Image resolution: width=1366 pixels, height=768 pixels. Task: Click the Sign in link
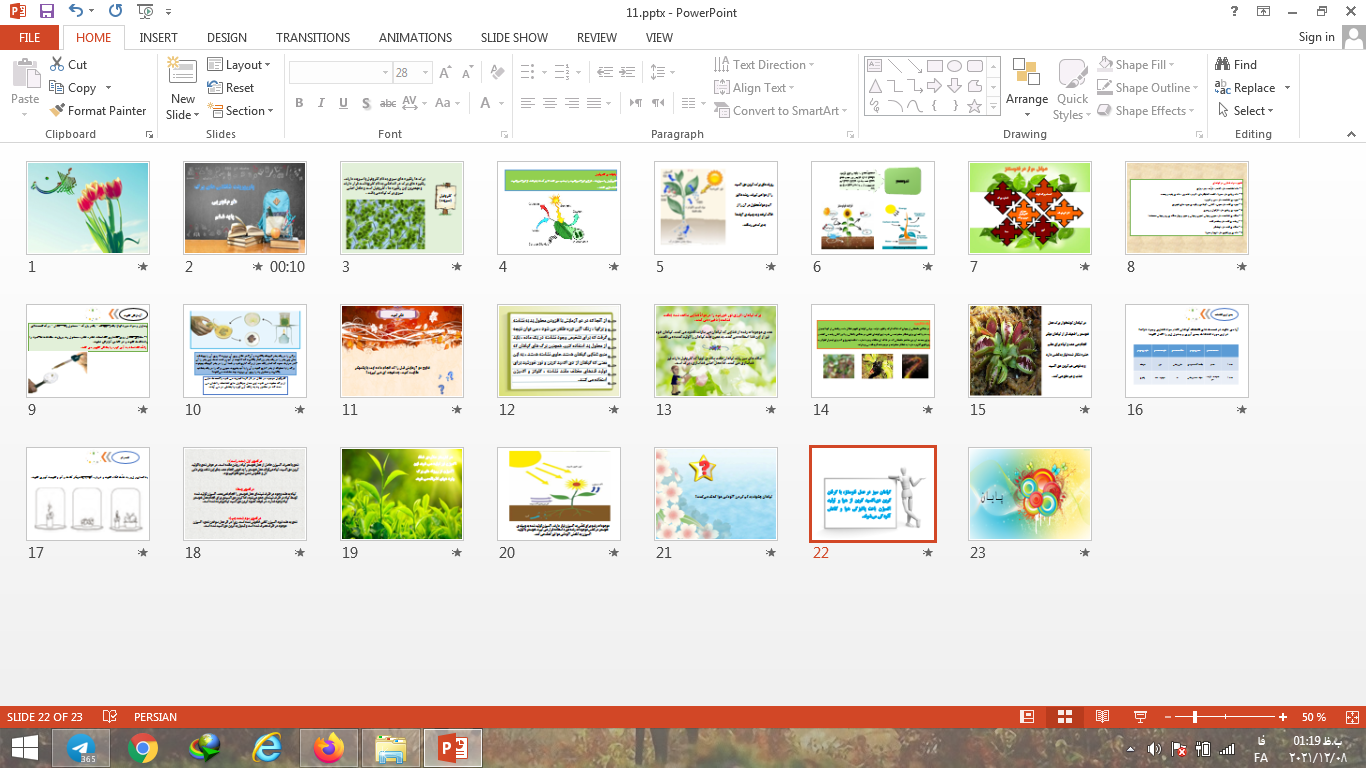coord(1316,37)
